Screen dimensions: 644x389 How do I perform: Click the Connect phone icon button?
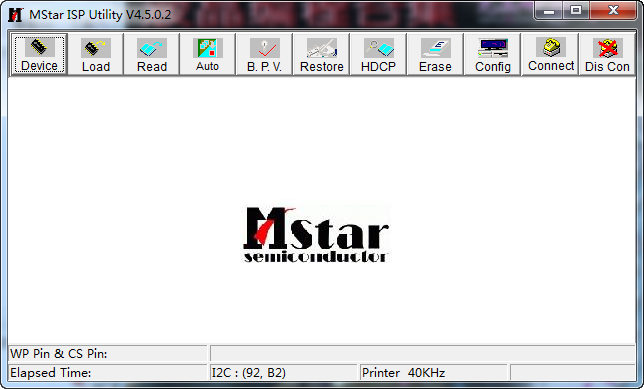point(550,55)
